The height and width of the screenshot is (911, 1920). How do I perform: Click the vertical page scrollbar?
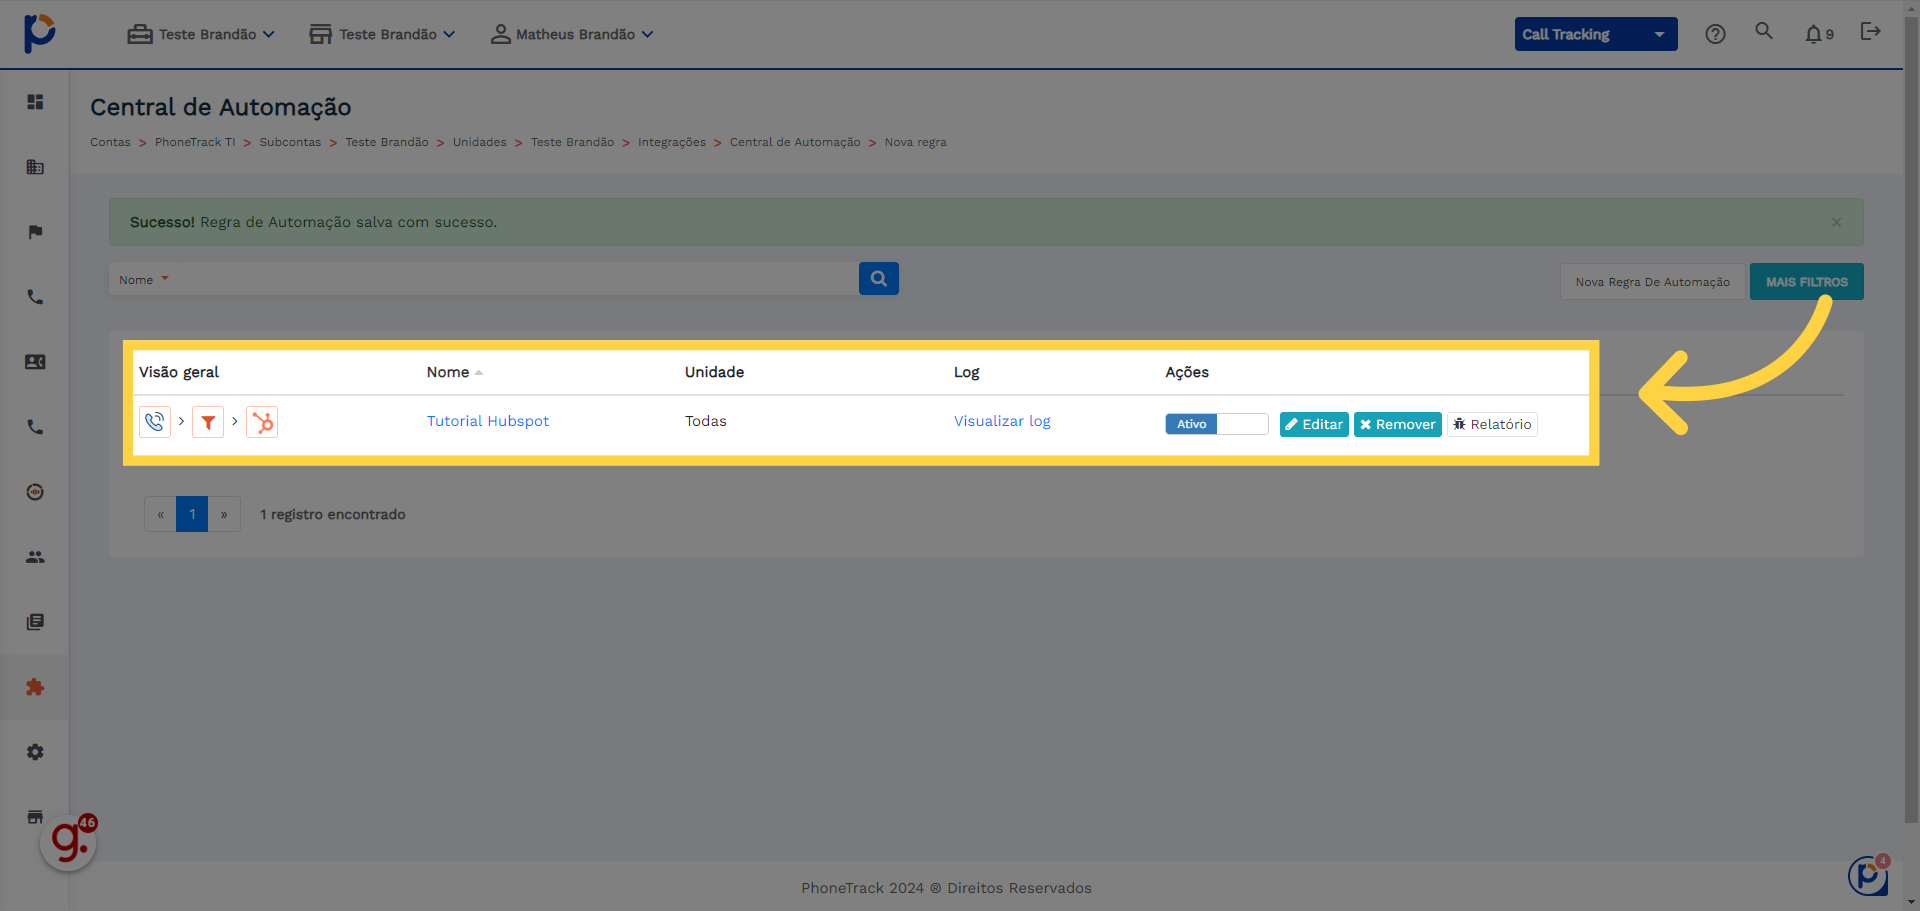(1911, 420)
